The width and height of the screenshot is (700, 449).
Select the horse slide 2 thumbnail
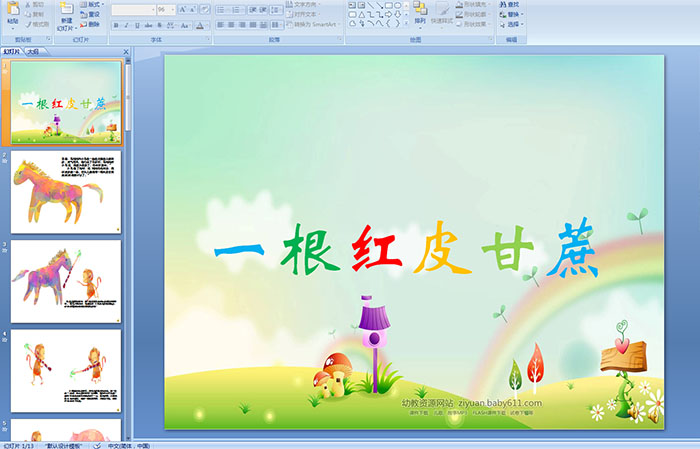click(x=66, y=193)
